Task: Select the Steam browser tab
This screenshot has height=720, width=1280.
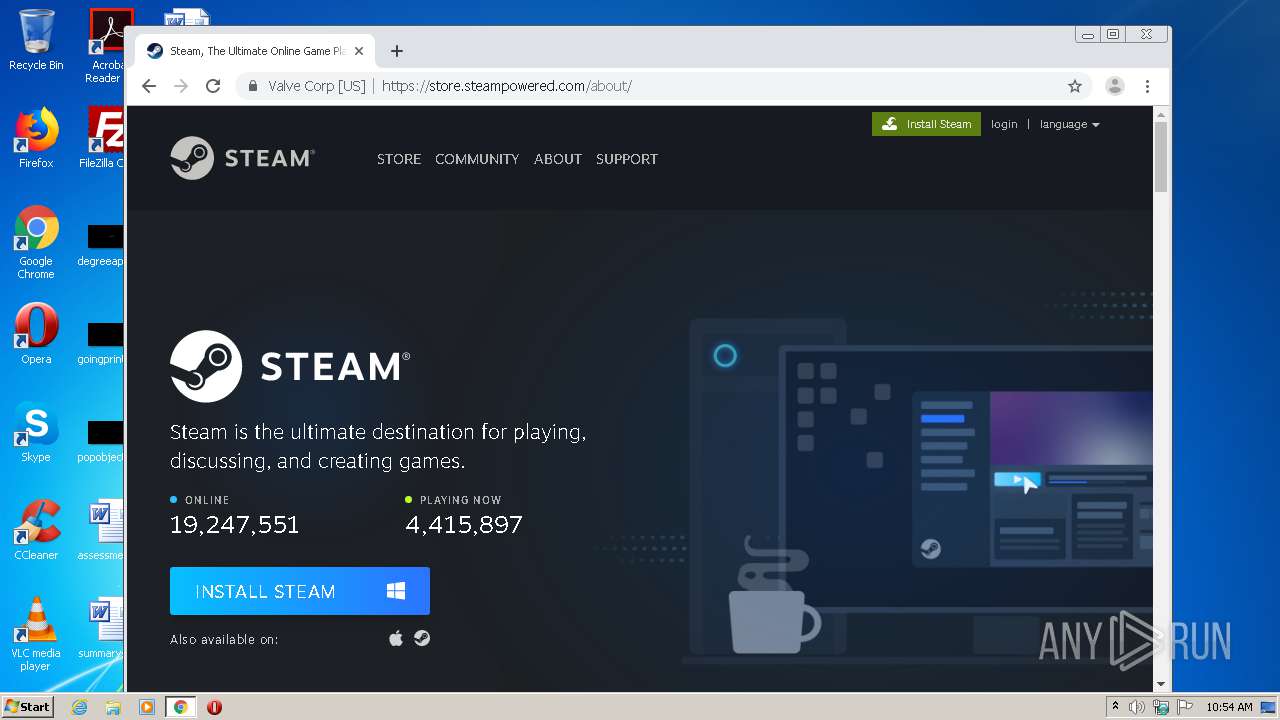Action: point(255,51)
